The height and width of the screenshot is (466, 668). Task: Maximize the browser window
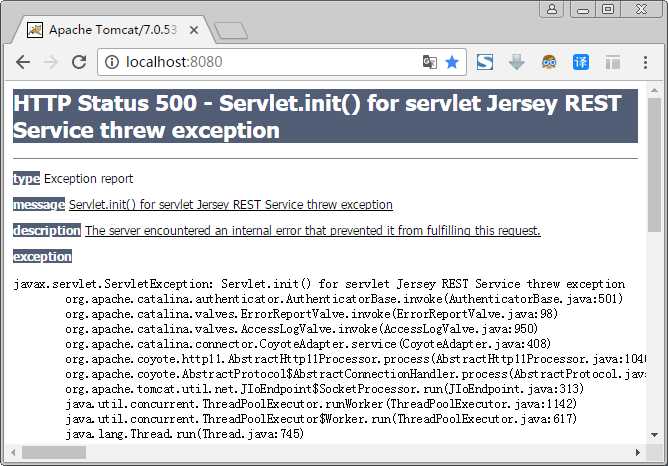[x=608, y=9]
